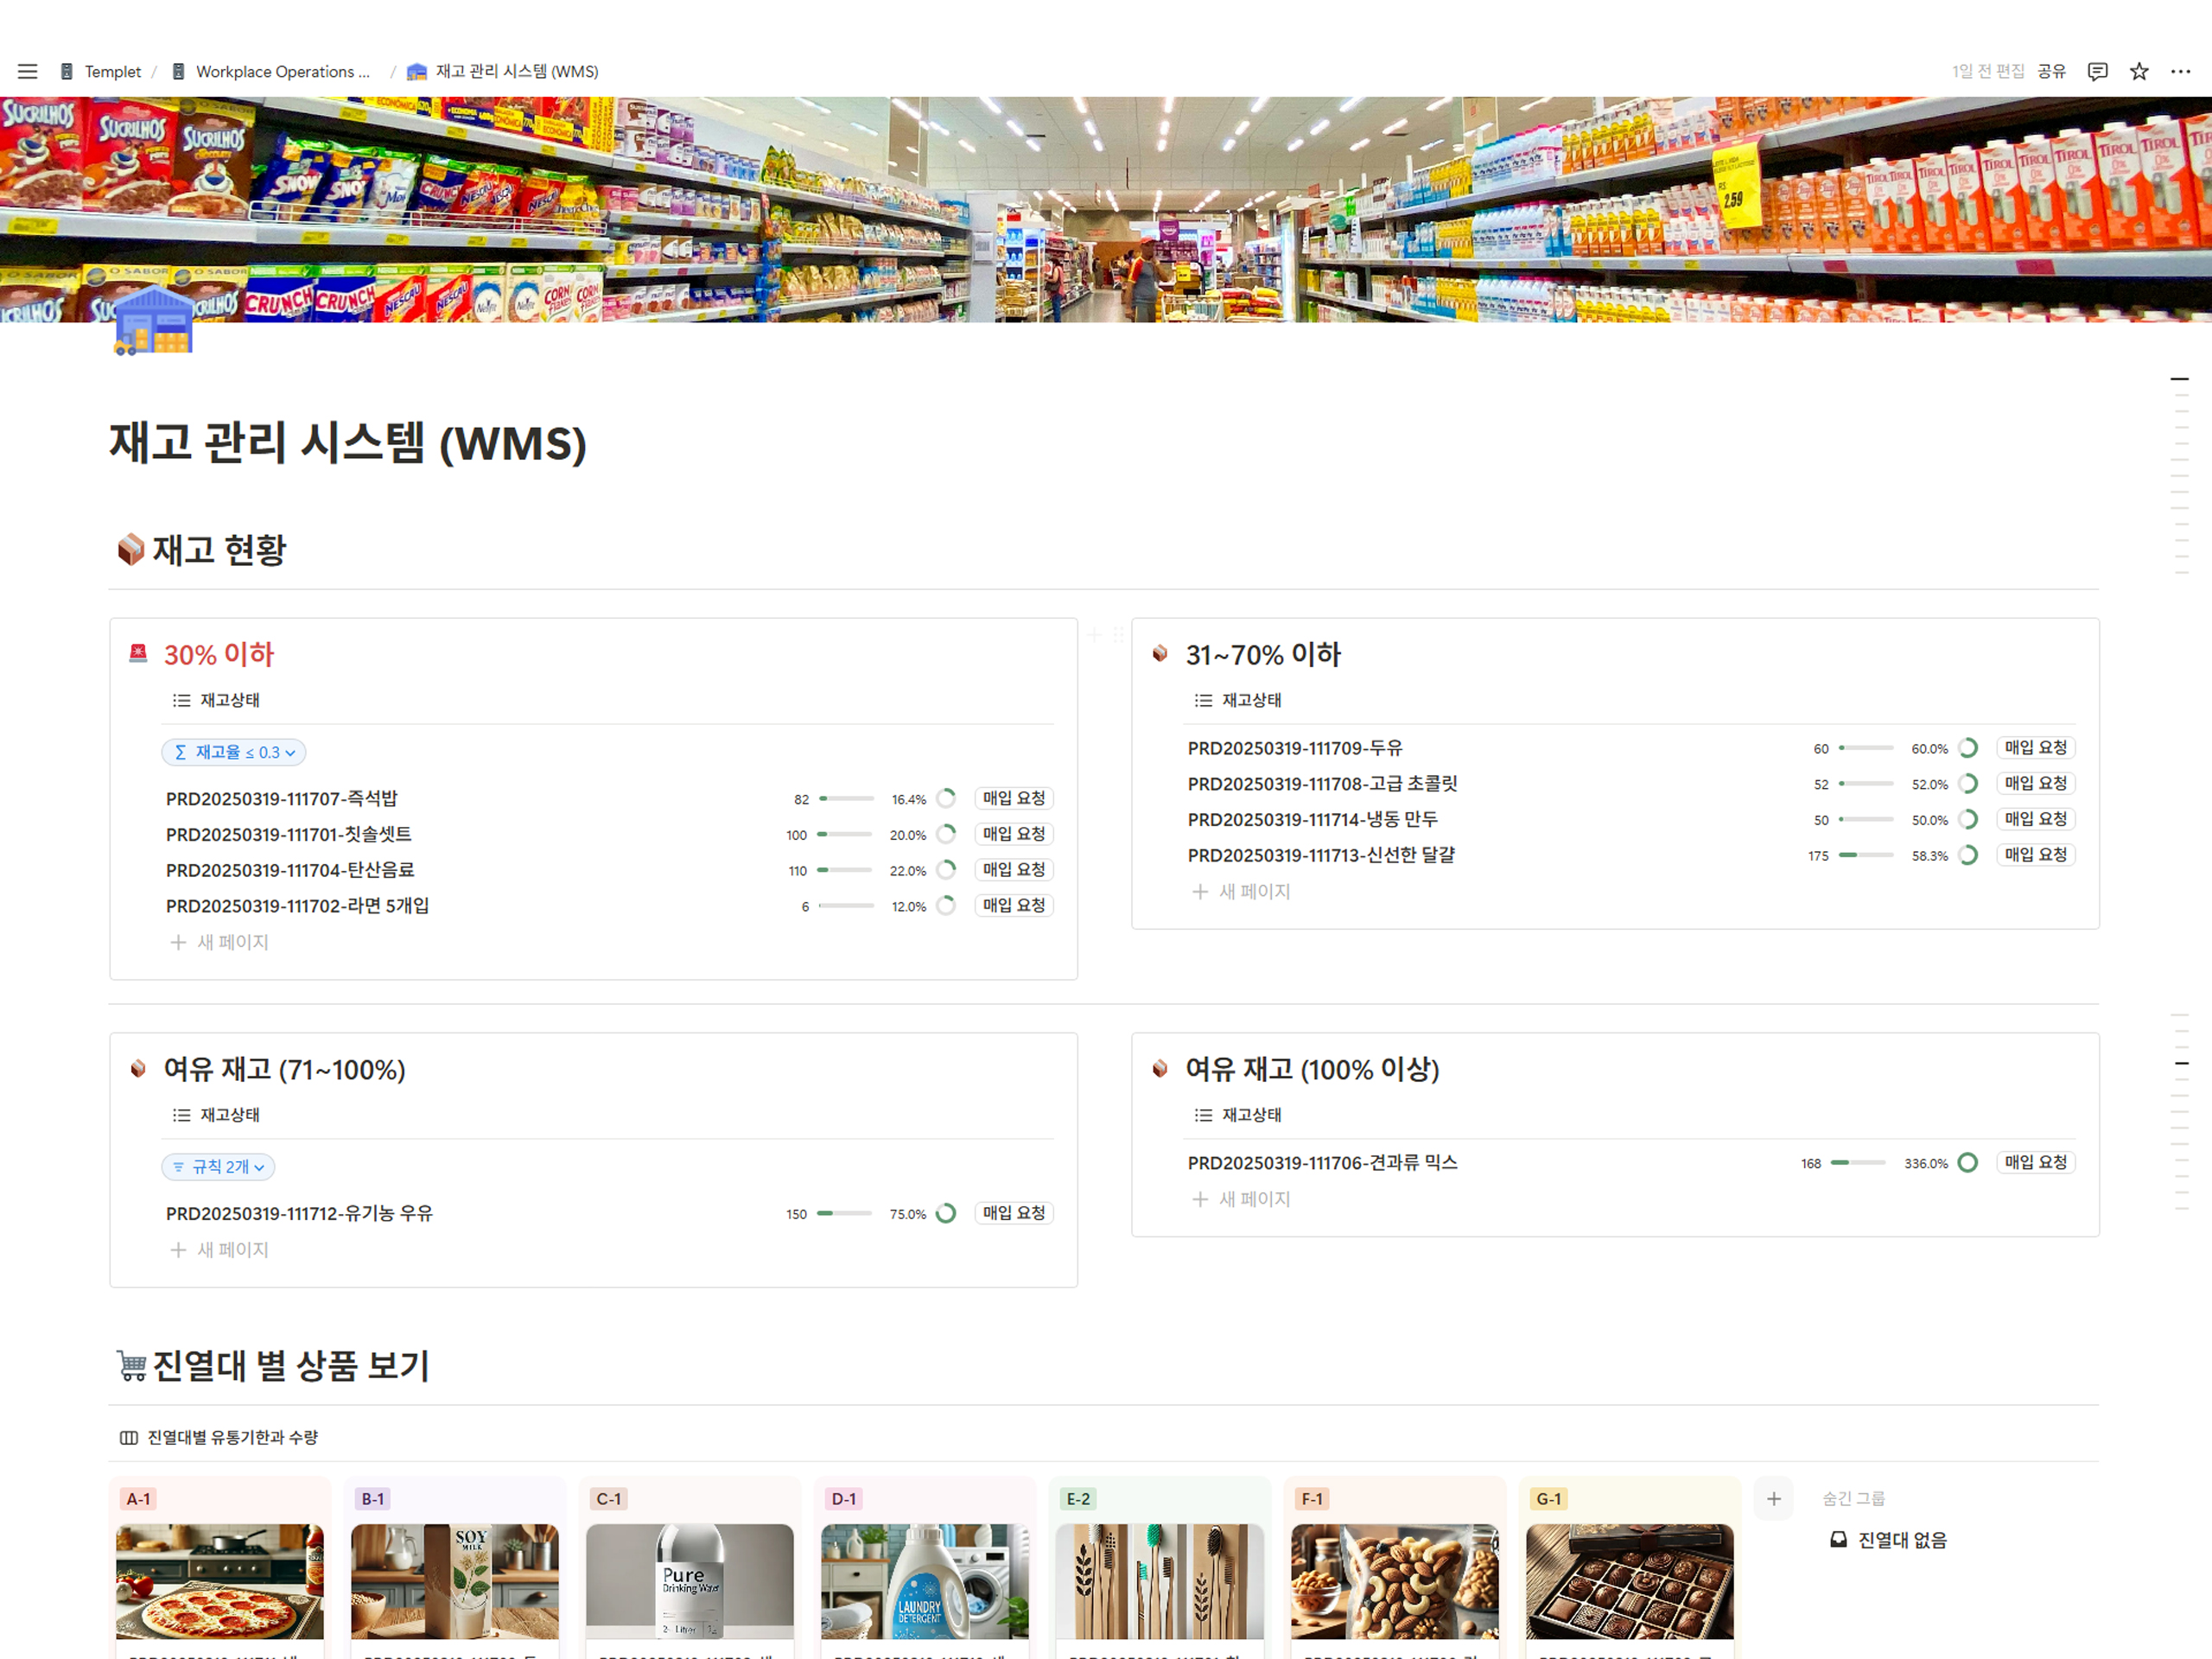Open the comments icon in top bar
Screen dimensions: 2212x1659
point(2097,71)
